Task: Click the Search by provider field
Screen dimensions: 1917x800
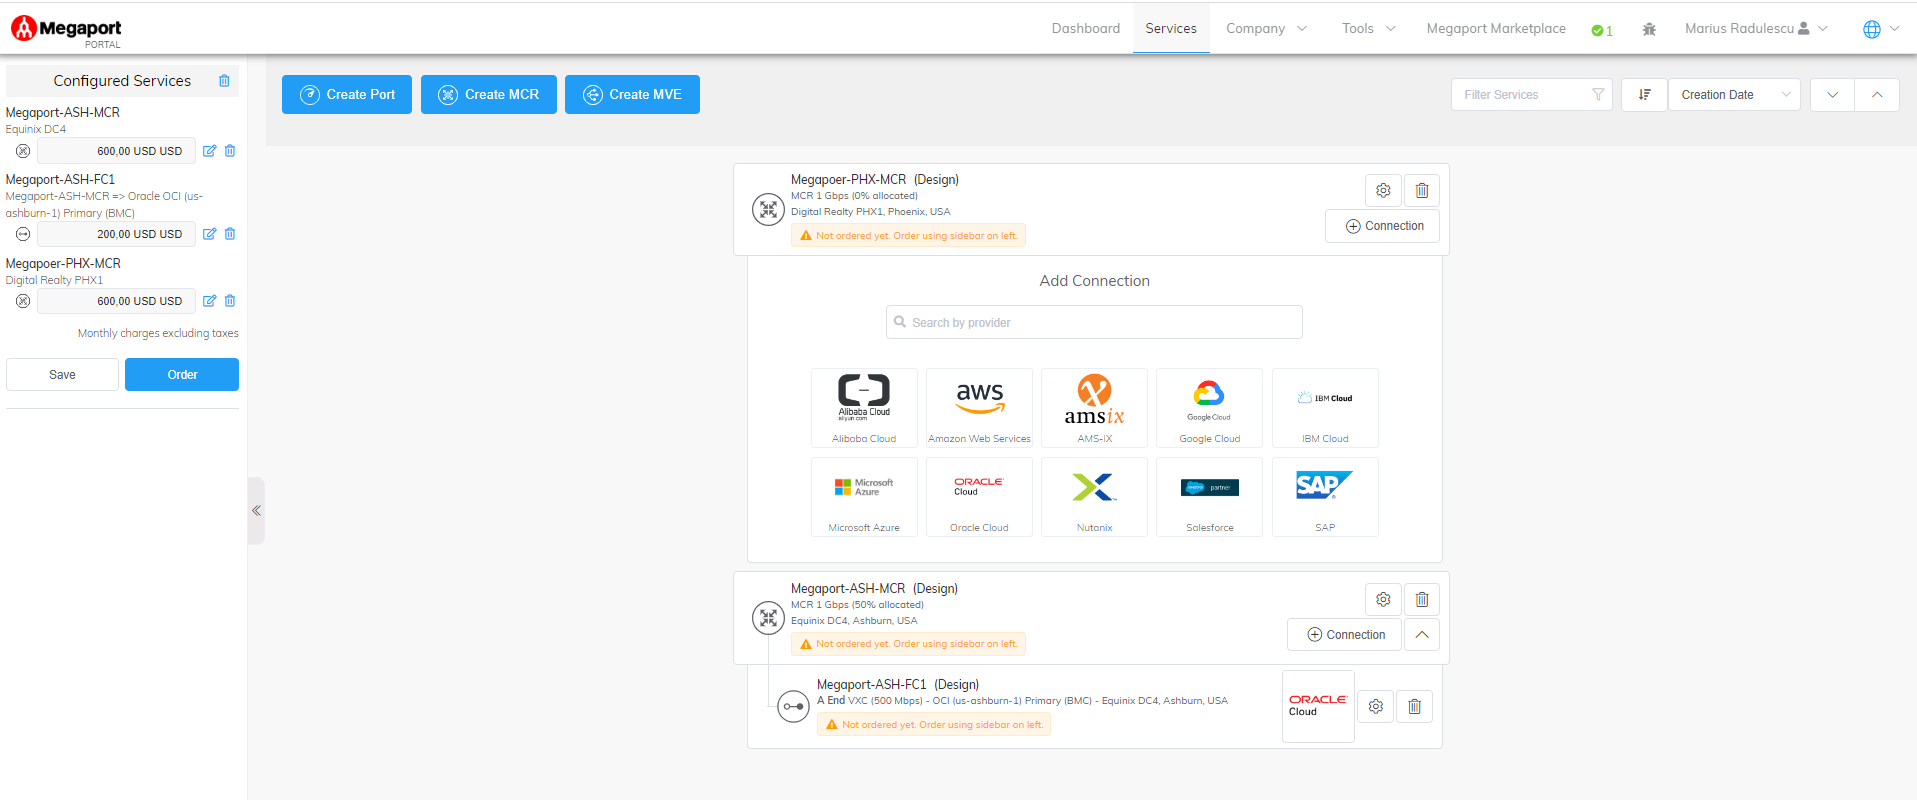Action: coord(1094,322)
